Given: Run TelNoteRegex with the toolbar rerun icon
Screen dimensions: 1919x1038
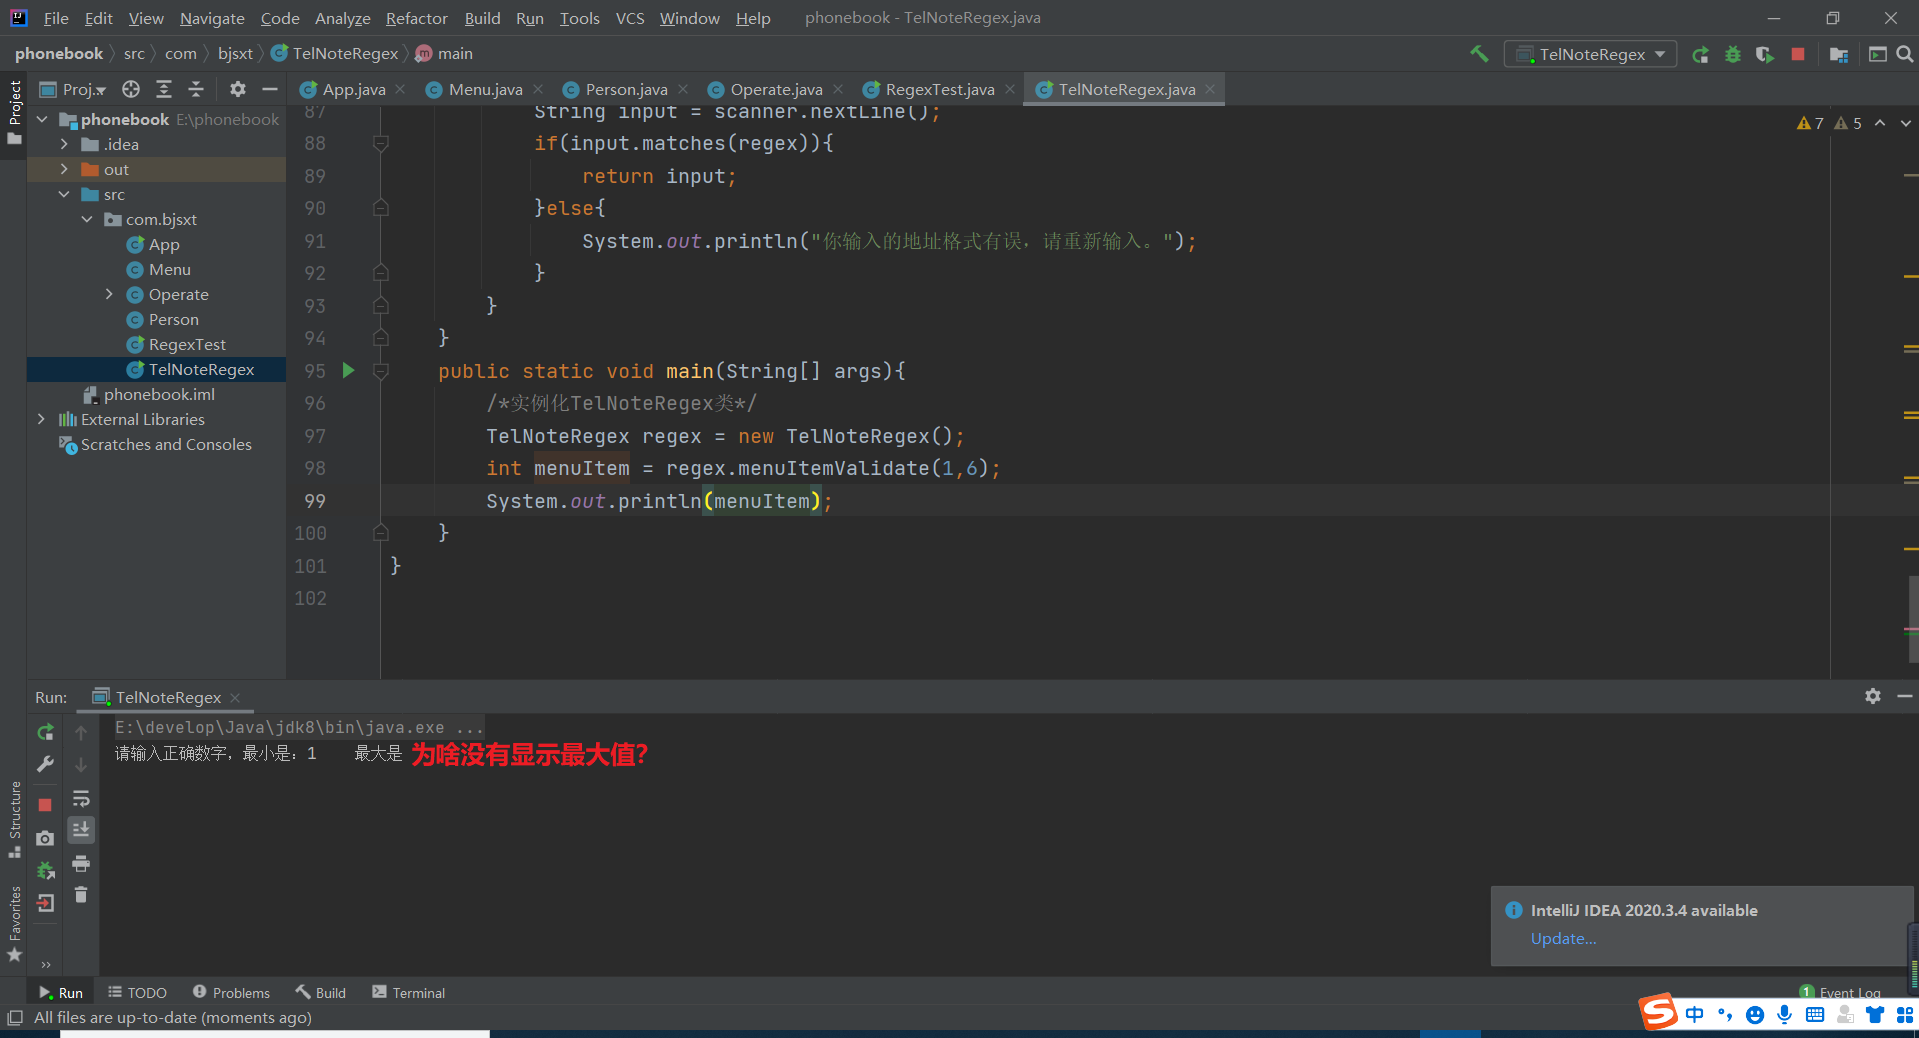Looking at the screenshot, I should click(x=1700, y=54).
